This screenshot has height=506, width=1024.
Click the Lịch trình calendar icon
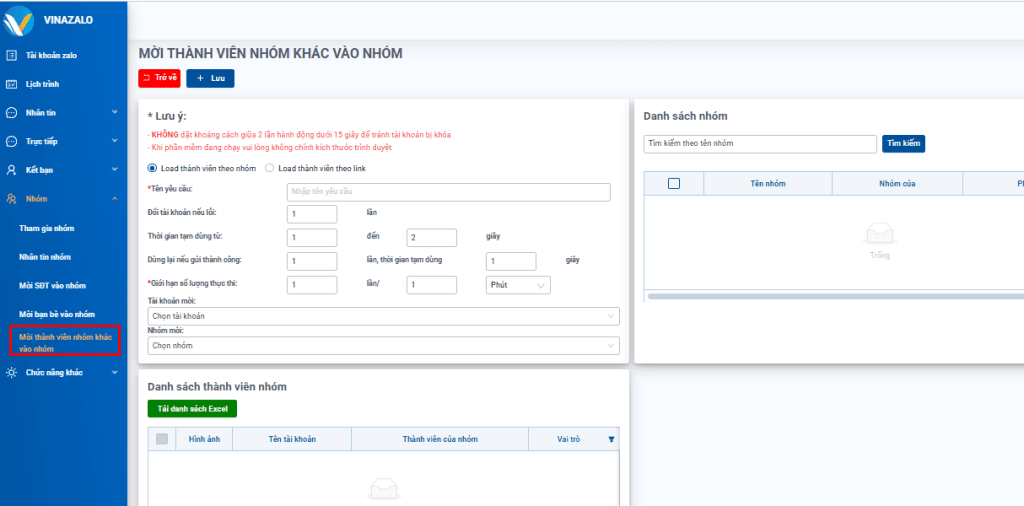coord(11,84)
